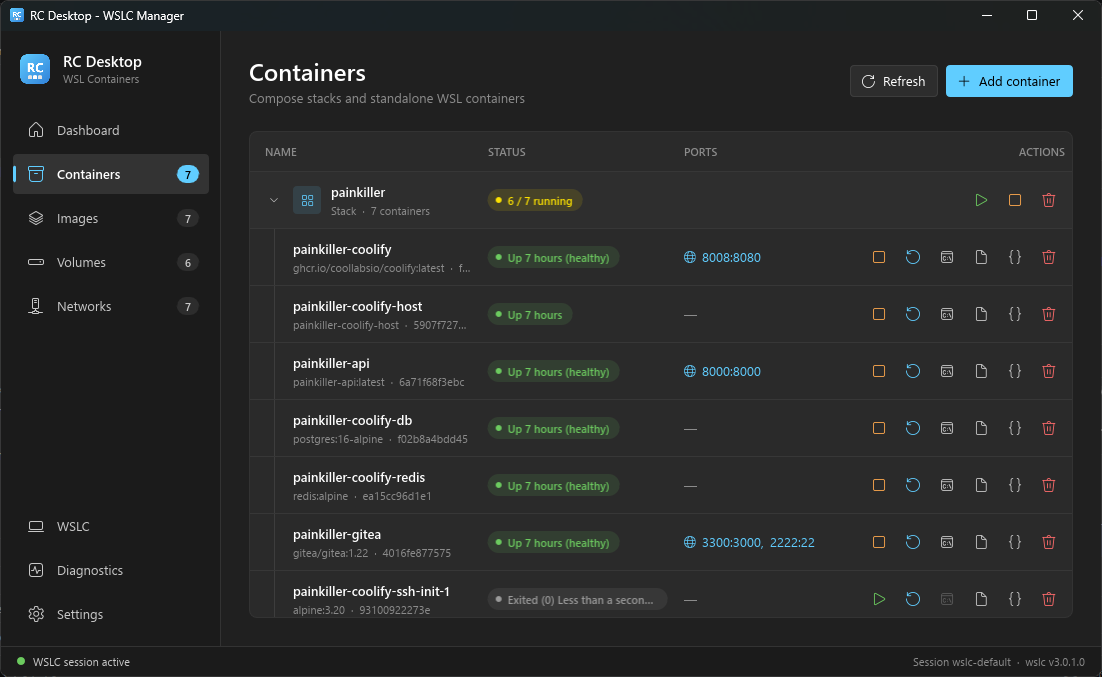Delete the painkiller-coolify-host container

(1049, 314)
